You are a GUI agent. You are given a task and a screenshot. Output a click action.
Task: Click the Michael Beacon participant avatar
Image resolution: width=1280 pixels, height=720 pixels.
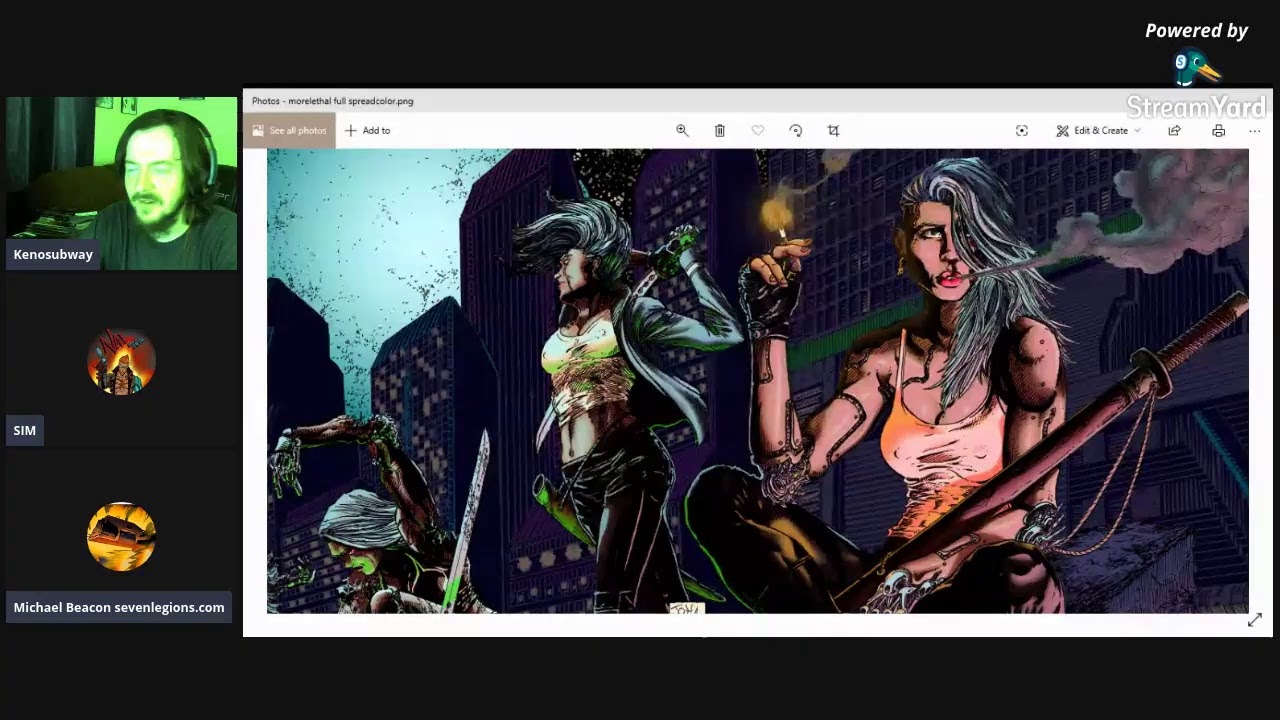point(121,537)
